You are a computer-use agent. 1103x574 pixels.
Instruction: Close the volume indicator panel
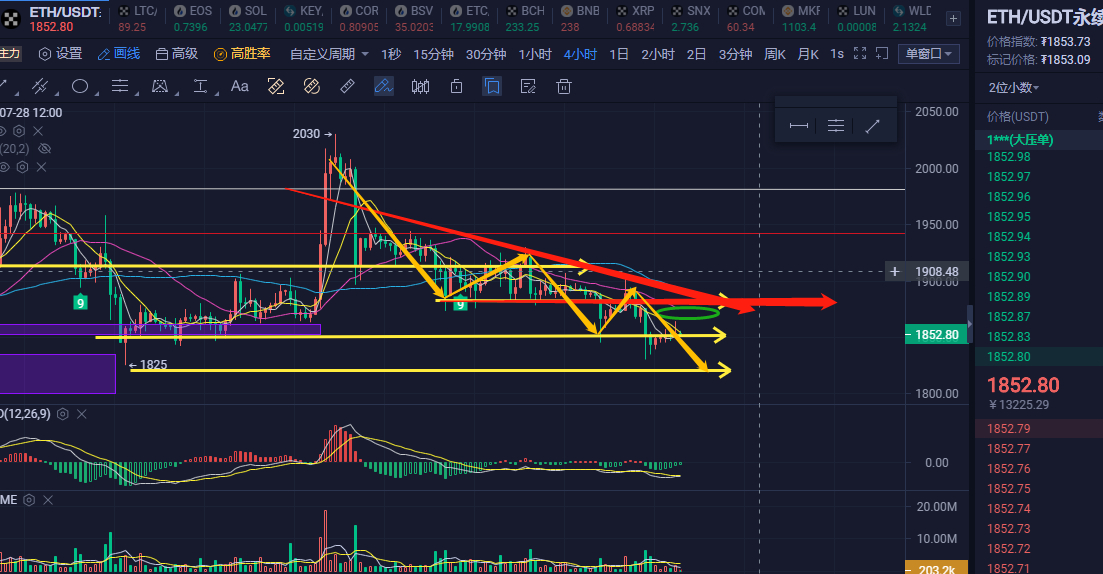[48, 500]
